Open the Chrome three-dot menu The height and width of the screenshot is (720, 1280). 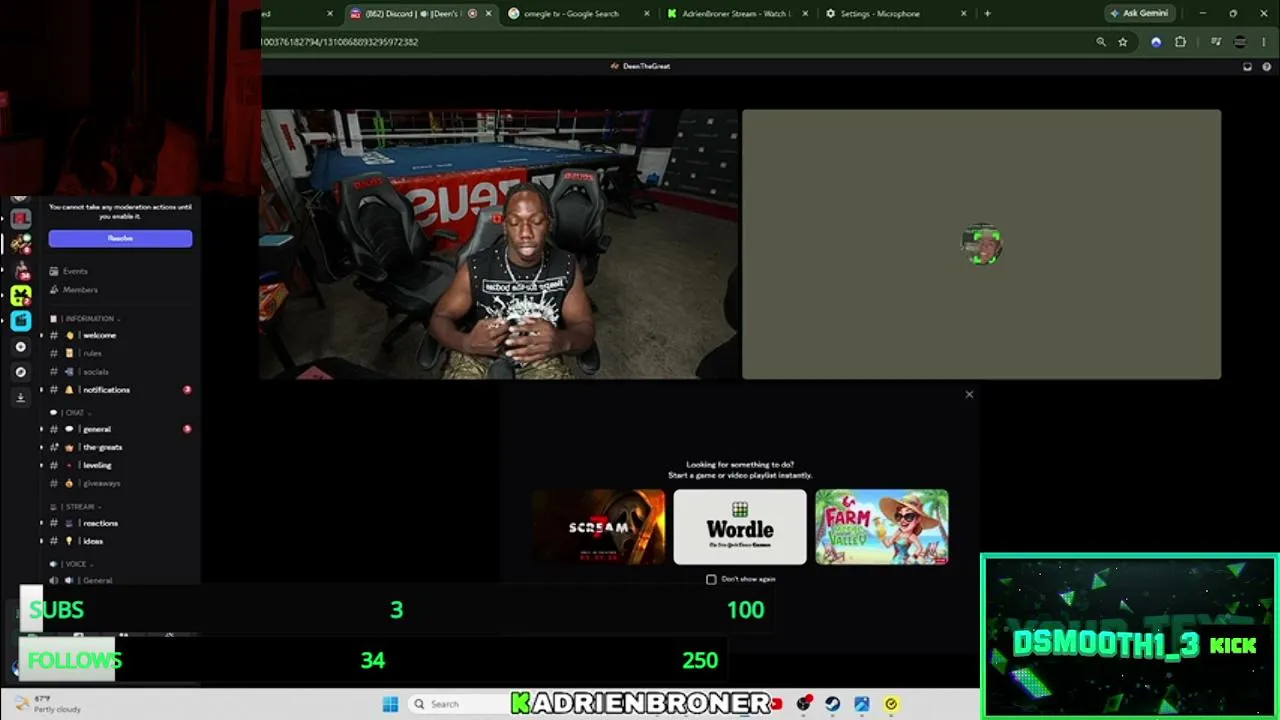[1265, 42]
